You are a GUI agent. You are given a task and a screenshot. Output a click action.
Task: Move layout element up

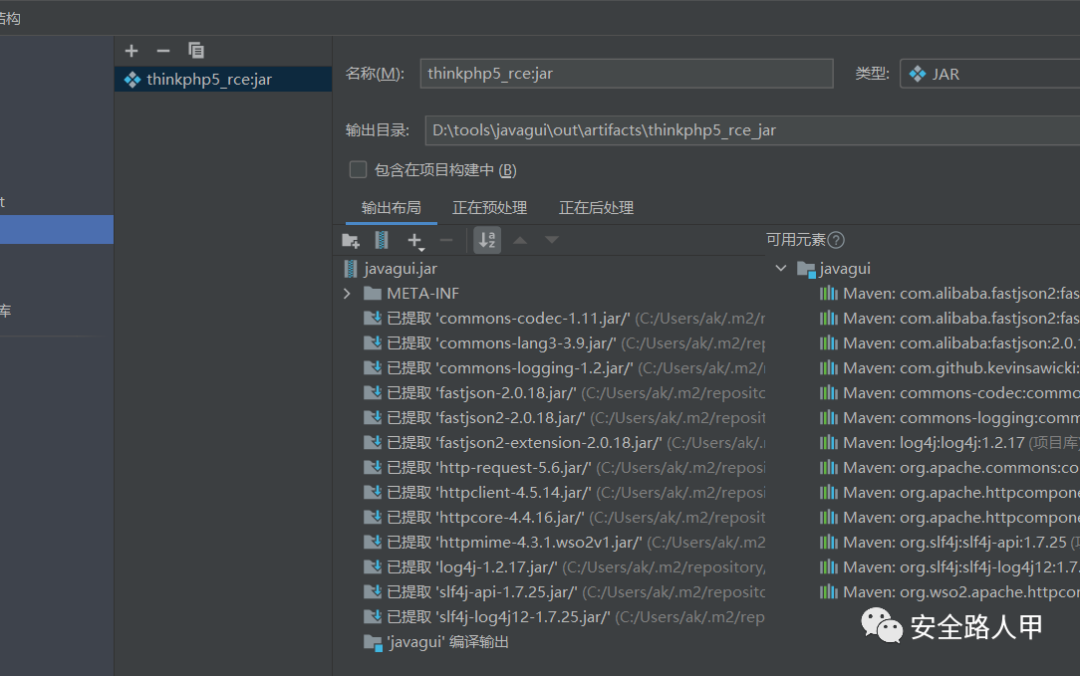pos(520,240)
